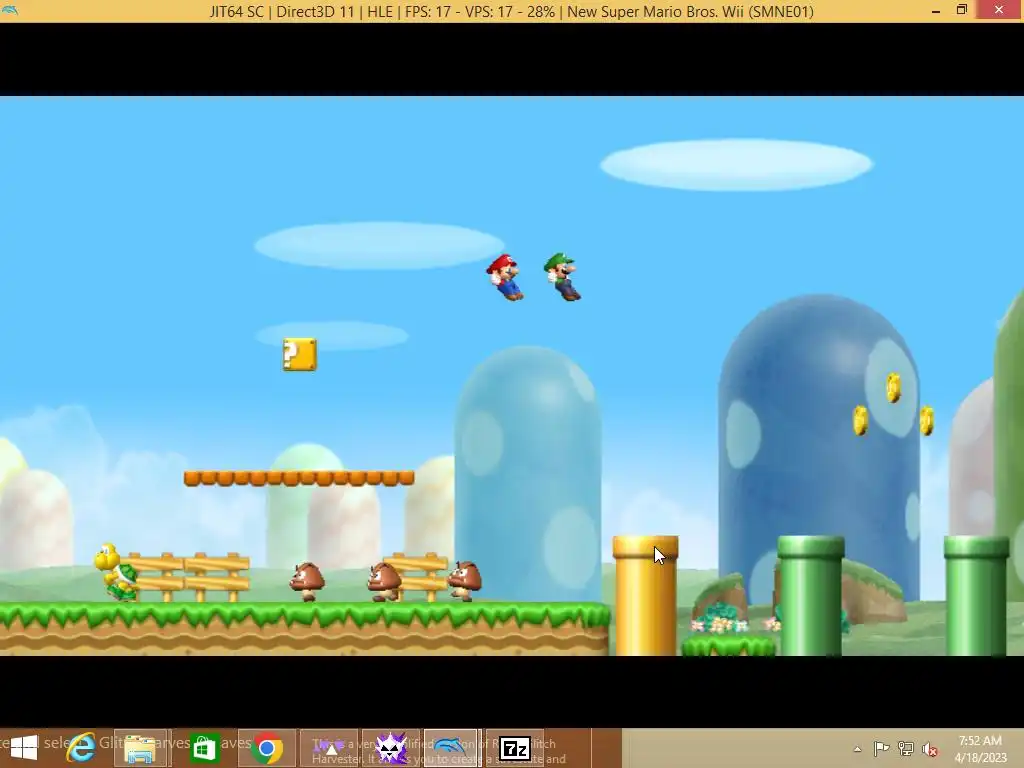This screenshot has height=768, width=1024.
Task: Open the clock showing 7:52 AM
Action: pyautogui.click(x=980, y=748)
